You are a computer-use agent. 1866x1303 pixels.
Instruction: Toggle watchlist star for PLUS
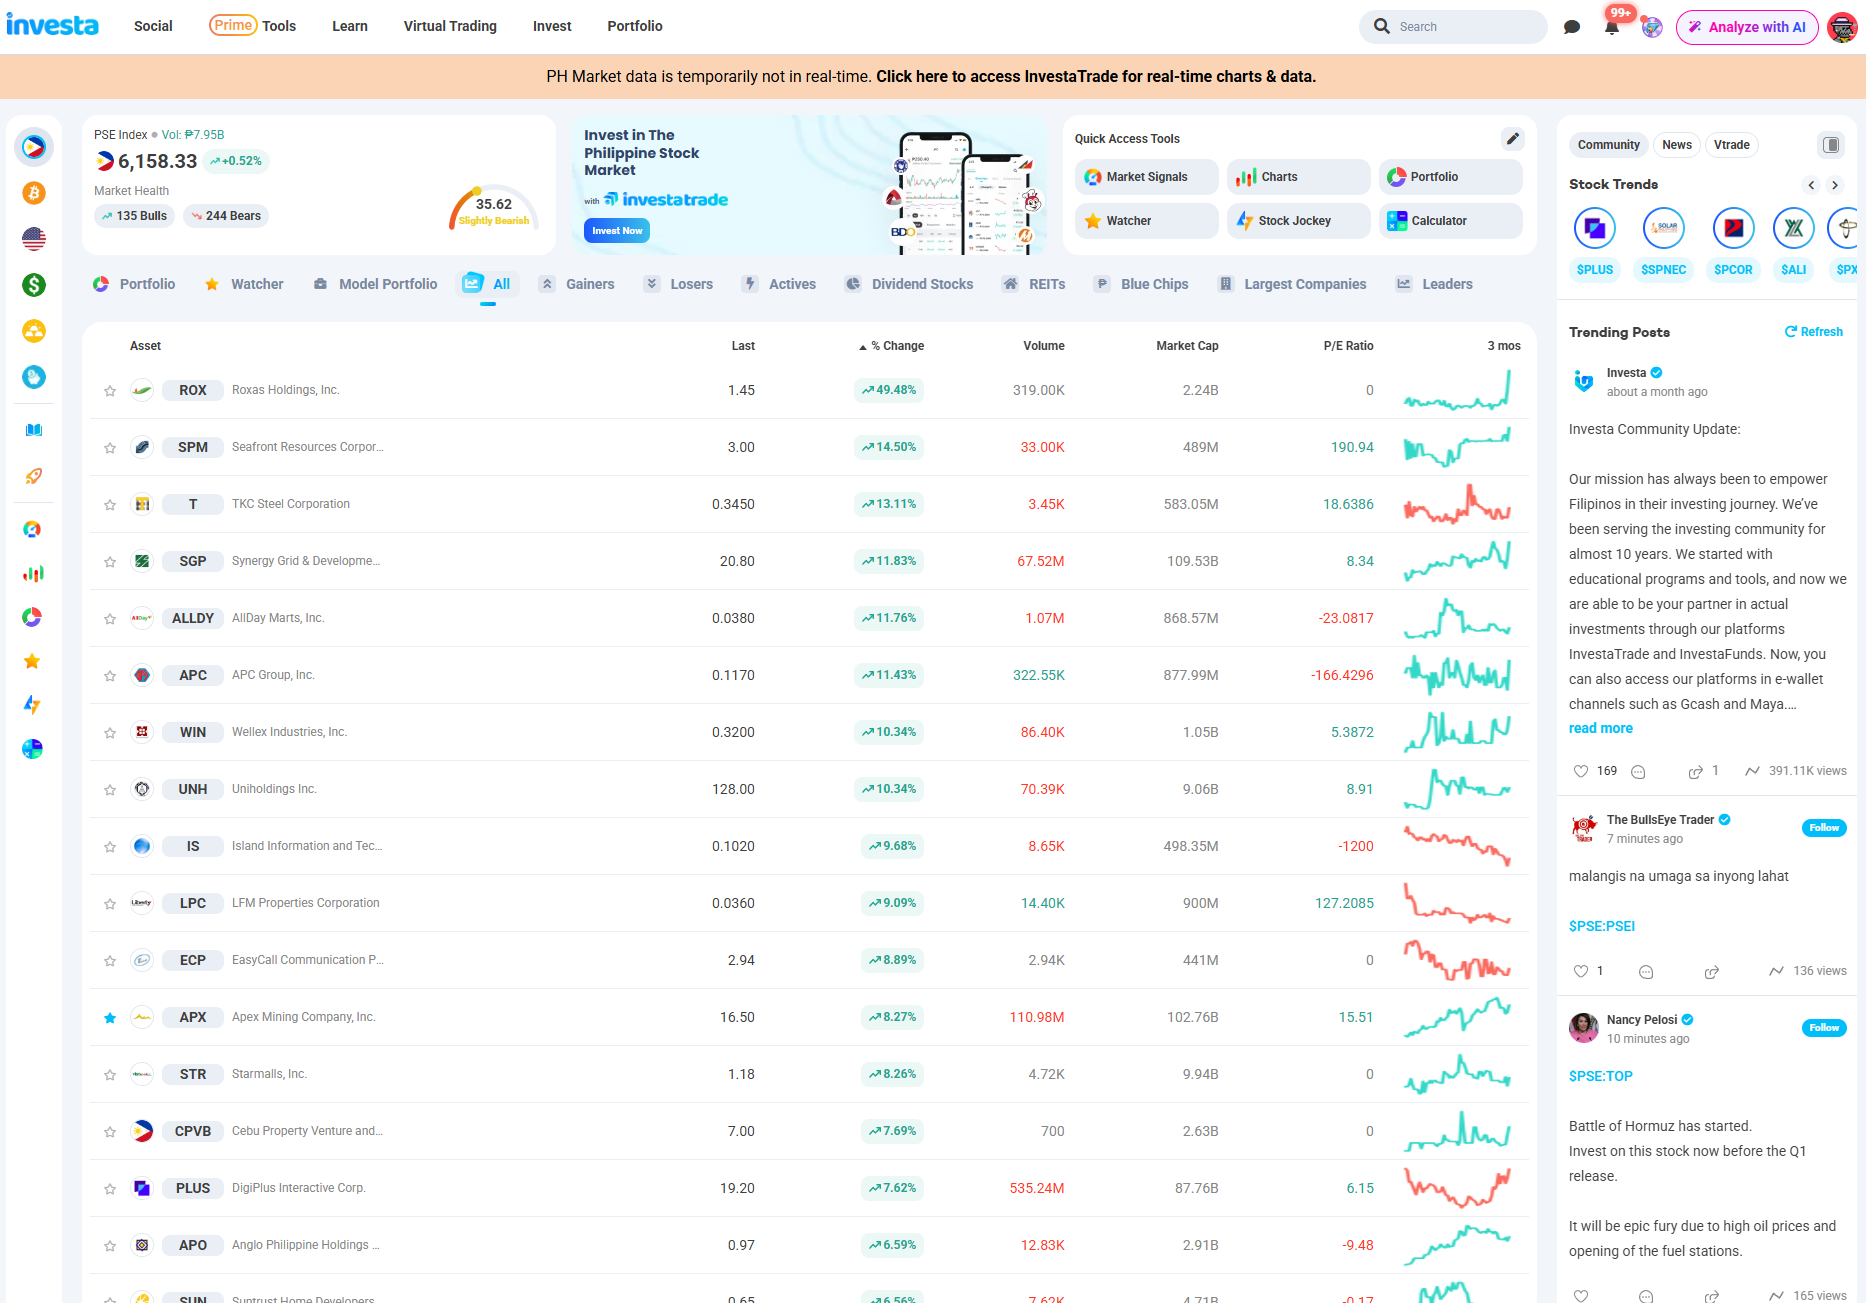[110, 1189]
